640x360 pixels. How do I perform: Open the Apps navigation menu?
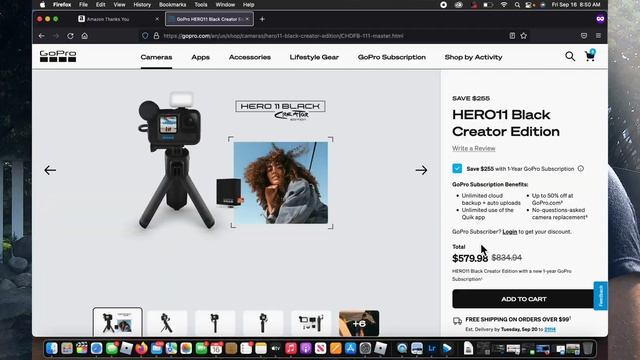tap(200, 57)
